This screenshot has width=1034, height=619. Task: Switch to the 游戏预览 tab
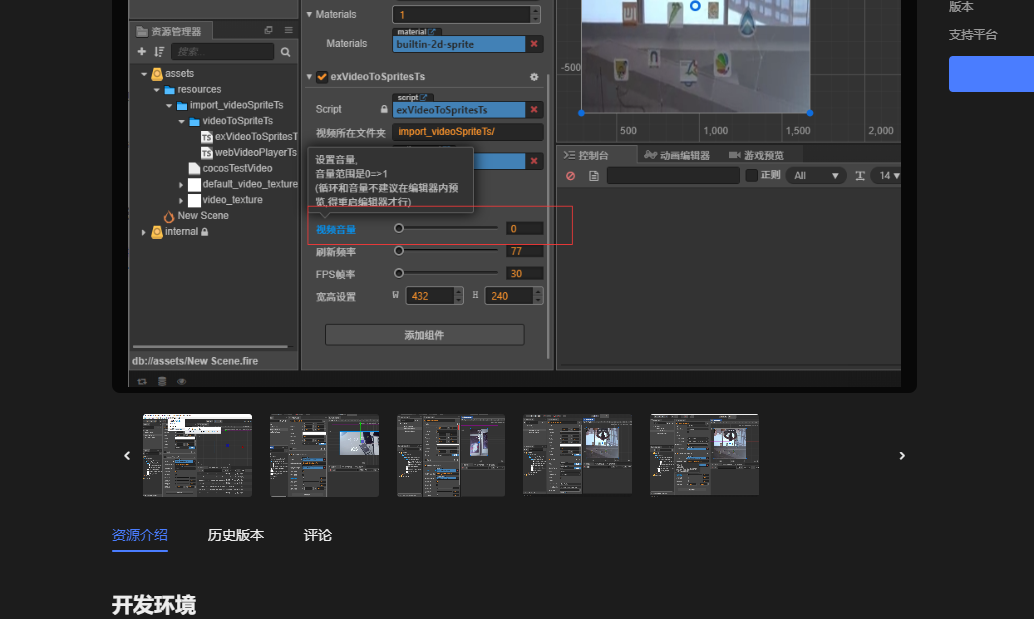[x=756, y=155]
